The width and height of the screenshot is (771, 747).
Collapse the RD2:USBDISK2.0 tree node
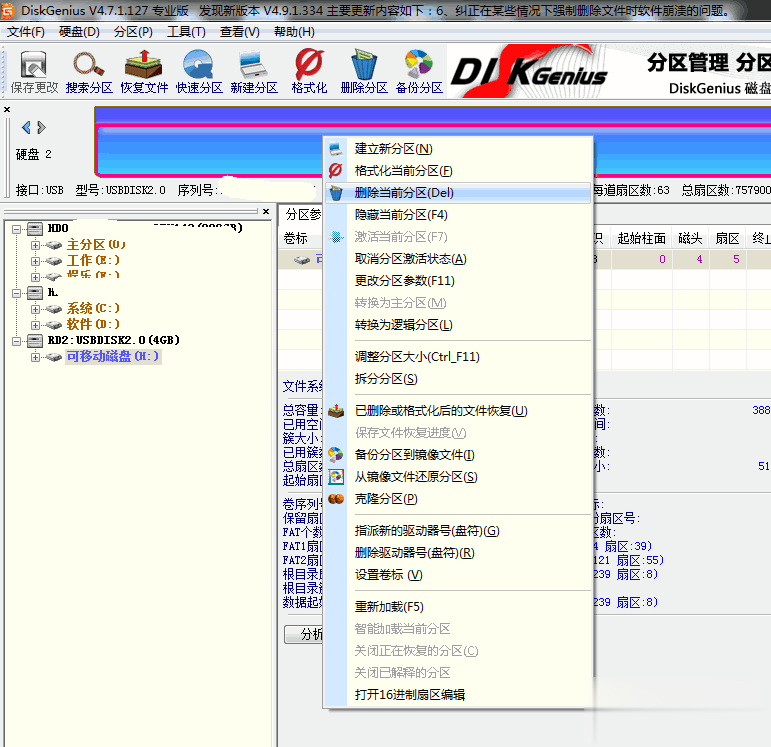(x=17, y=341)
